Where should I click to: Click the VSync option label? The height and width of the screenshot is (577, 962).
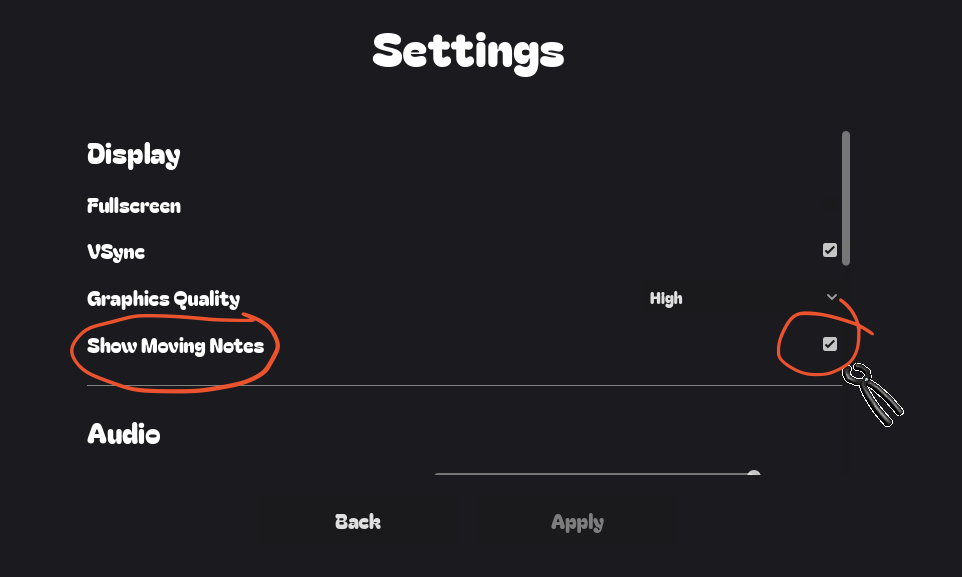pos(116,251)
